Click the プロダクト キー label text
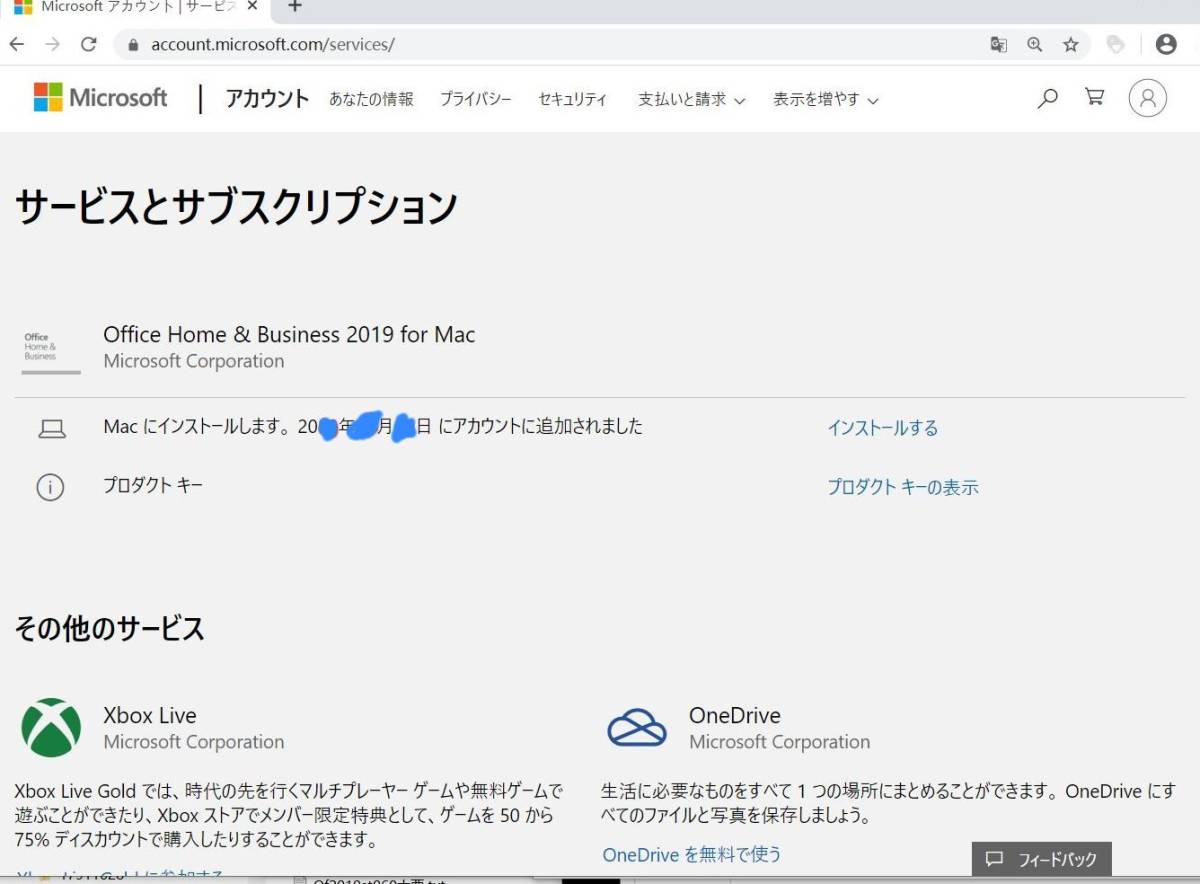 coord(153,486)
